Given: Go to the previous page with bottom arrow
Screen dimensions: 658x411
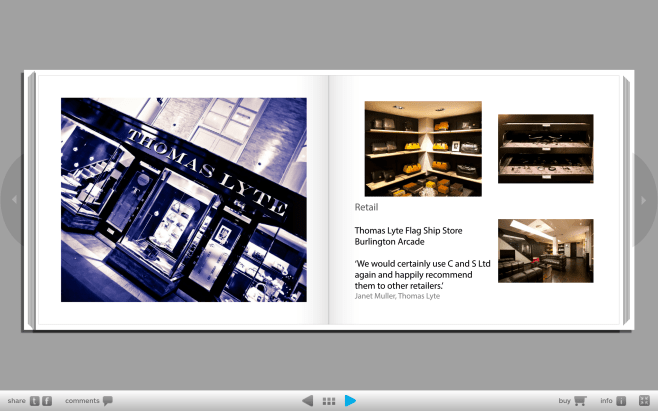Looking at the screenshot, I should (308, 401).
